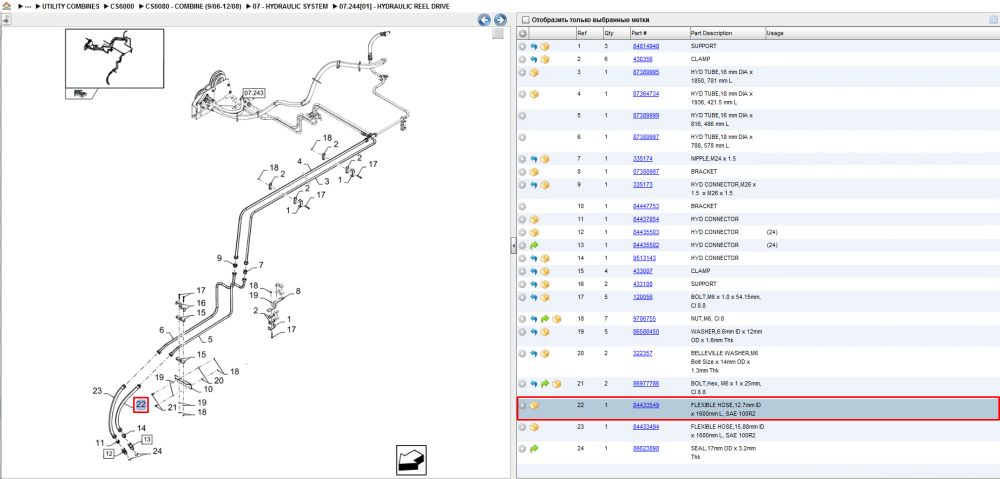Expand the row for ref 23 FLEXIBLE HOSE
Viewport: 1000px width, 479px height.
(522, 427)
